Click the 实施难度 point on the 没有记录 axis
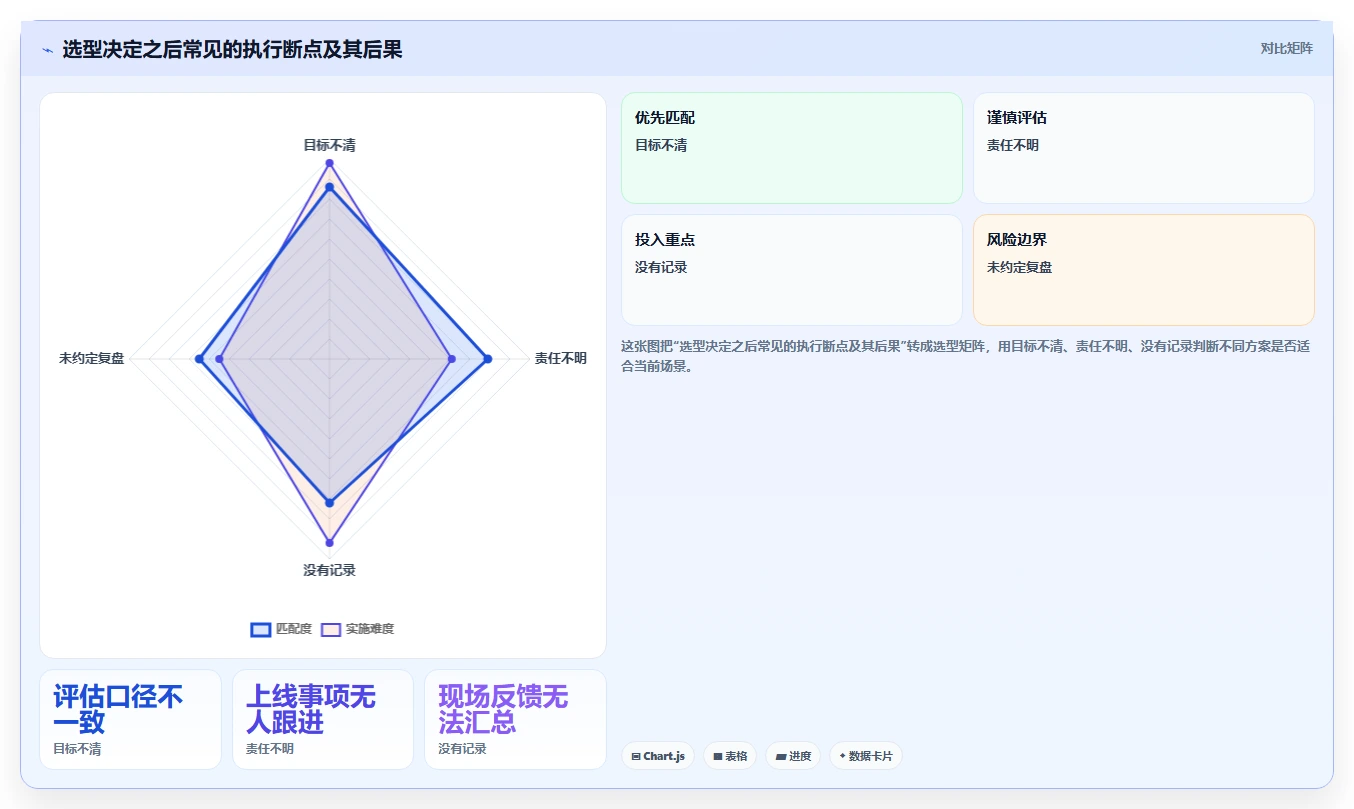 point(329,543)
